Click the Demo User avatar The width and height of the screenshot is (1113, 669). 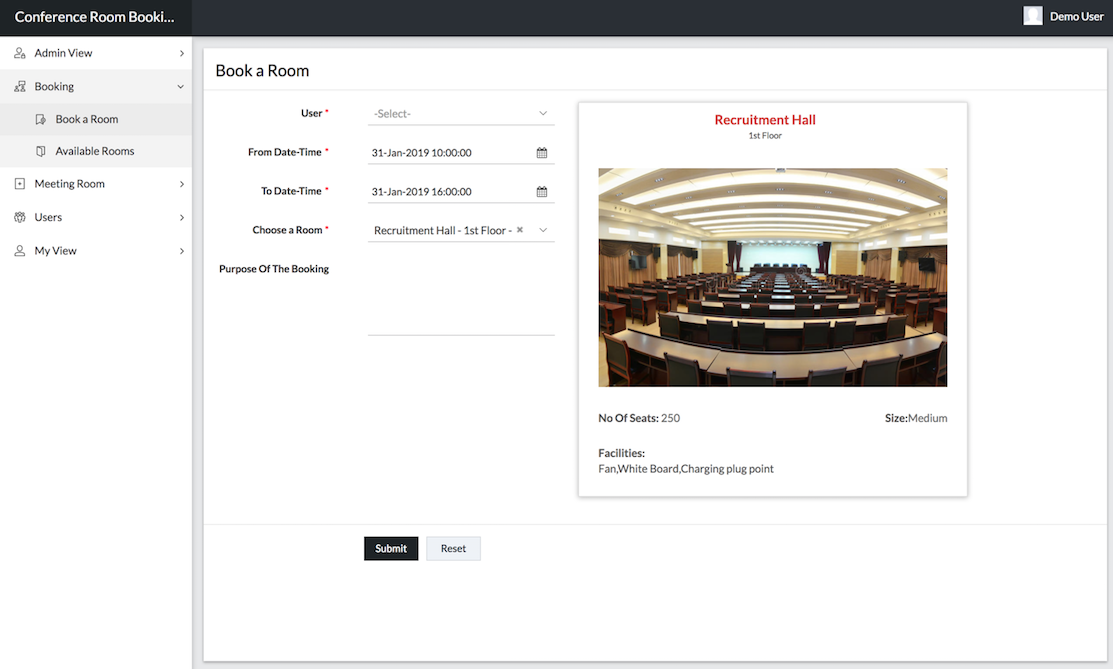[1033, 16]
